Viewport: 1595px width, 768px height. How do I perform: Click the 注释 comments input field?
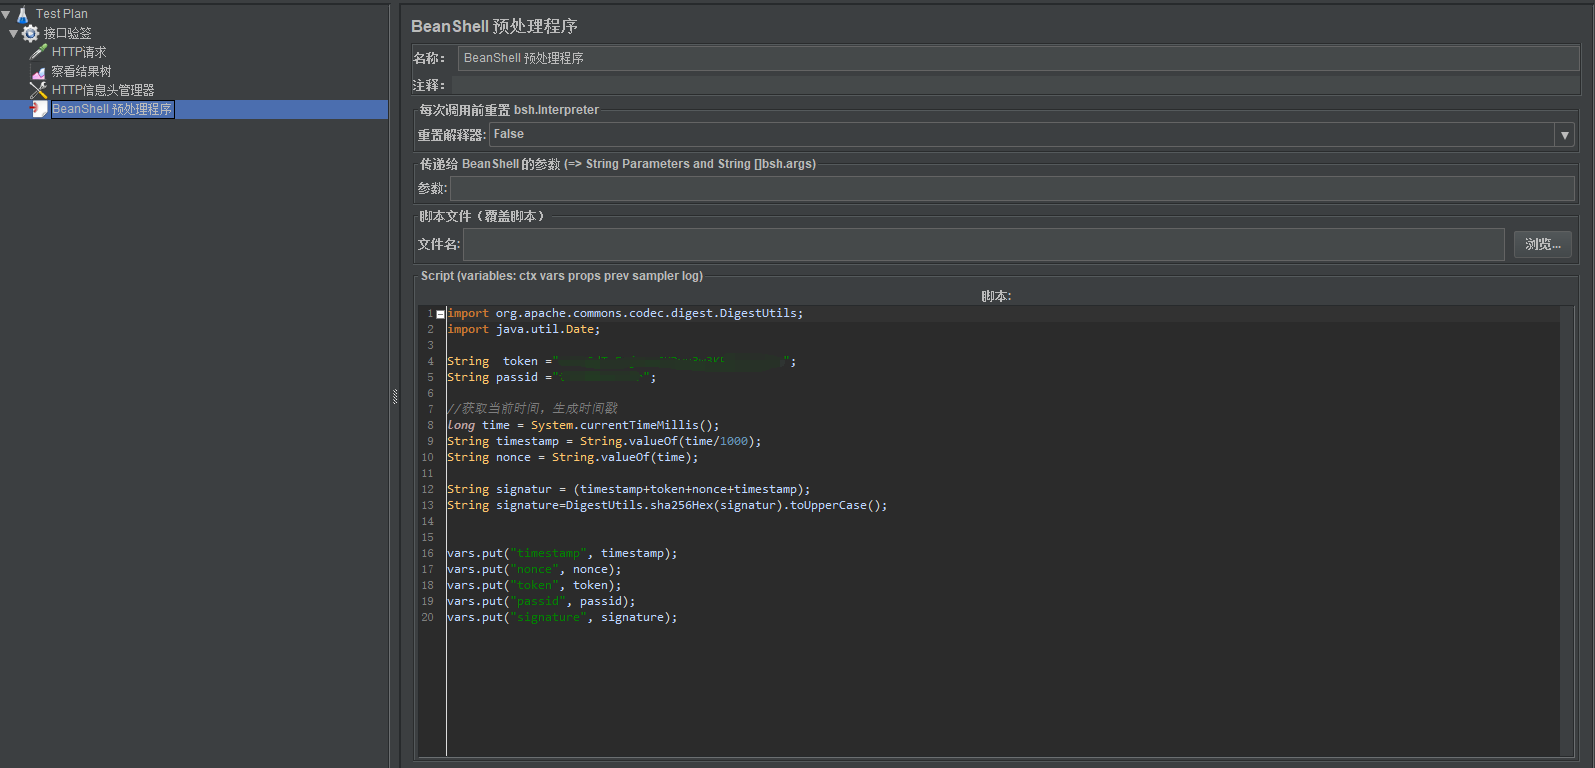click(x=1014, y=86)
